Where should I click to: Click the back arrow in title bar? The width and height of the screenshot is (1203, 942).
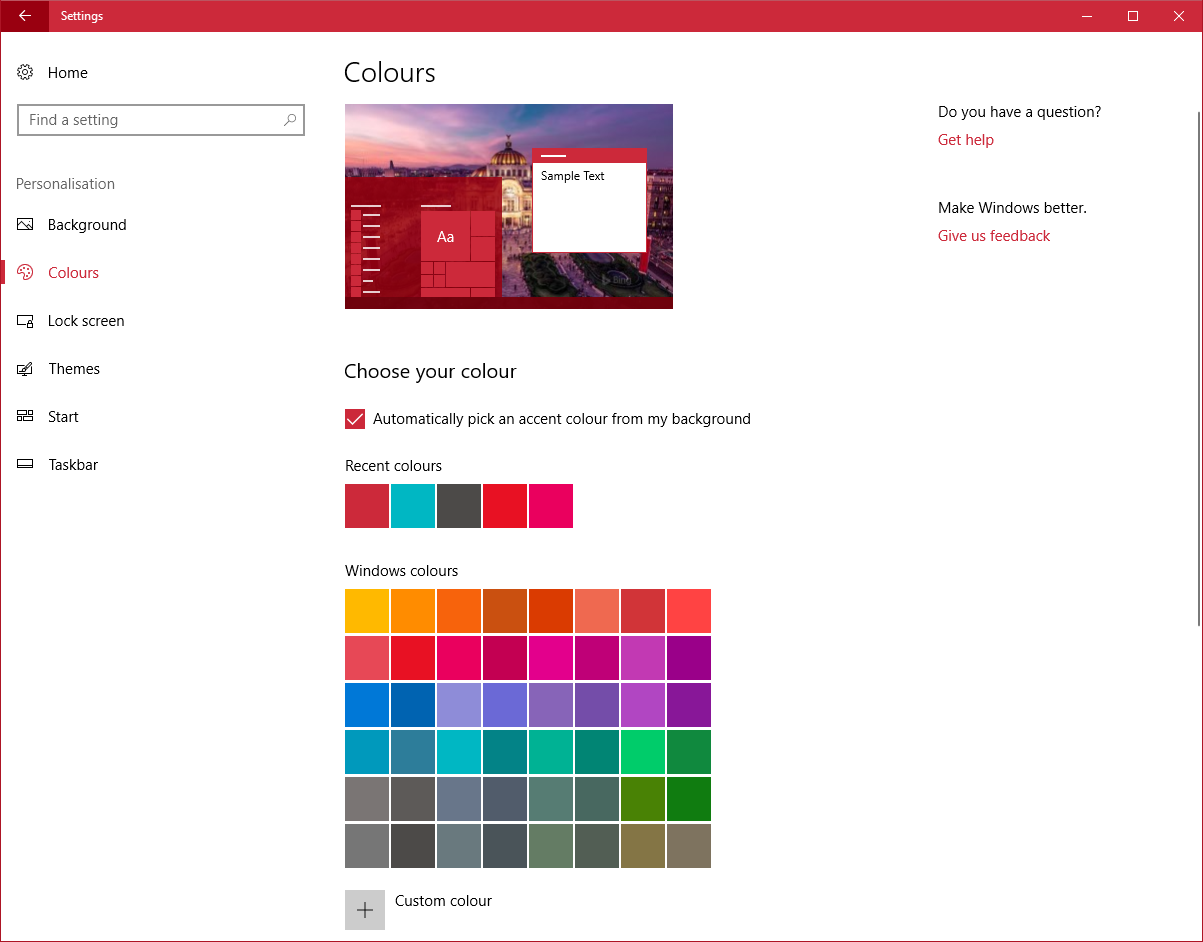25,16
